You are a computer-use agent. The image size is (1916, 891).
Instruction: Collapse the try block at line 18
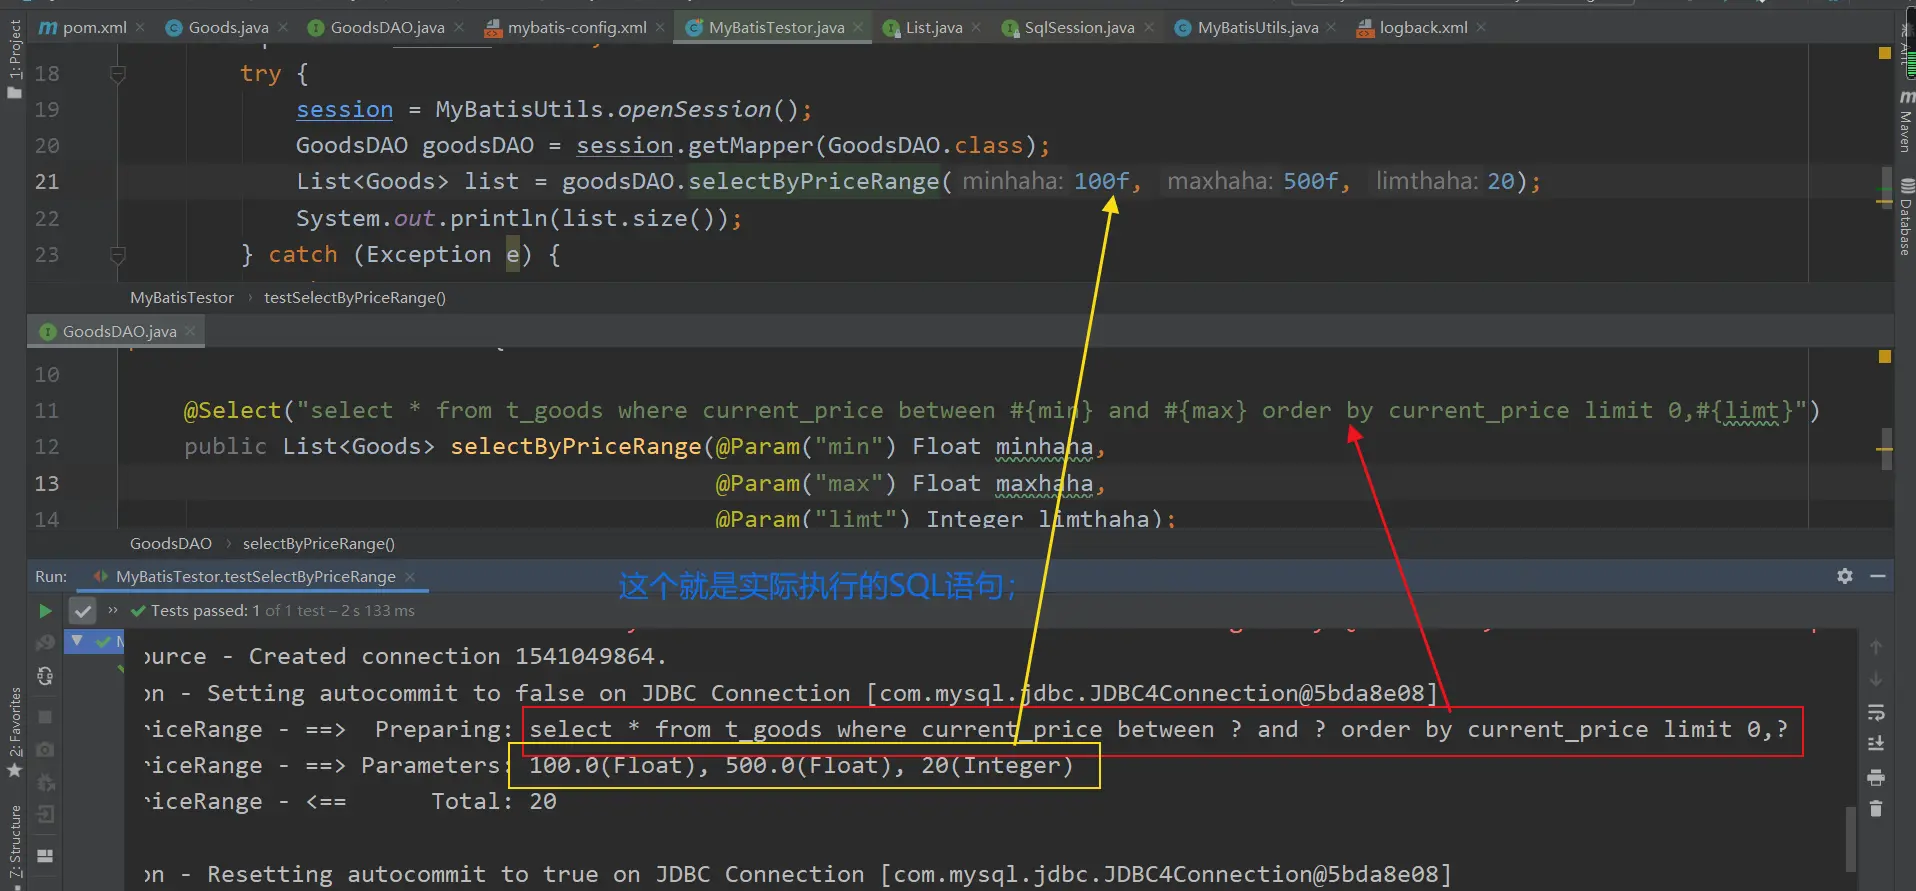tap(117, 74)
